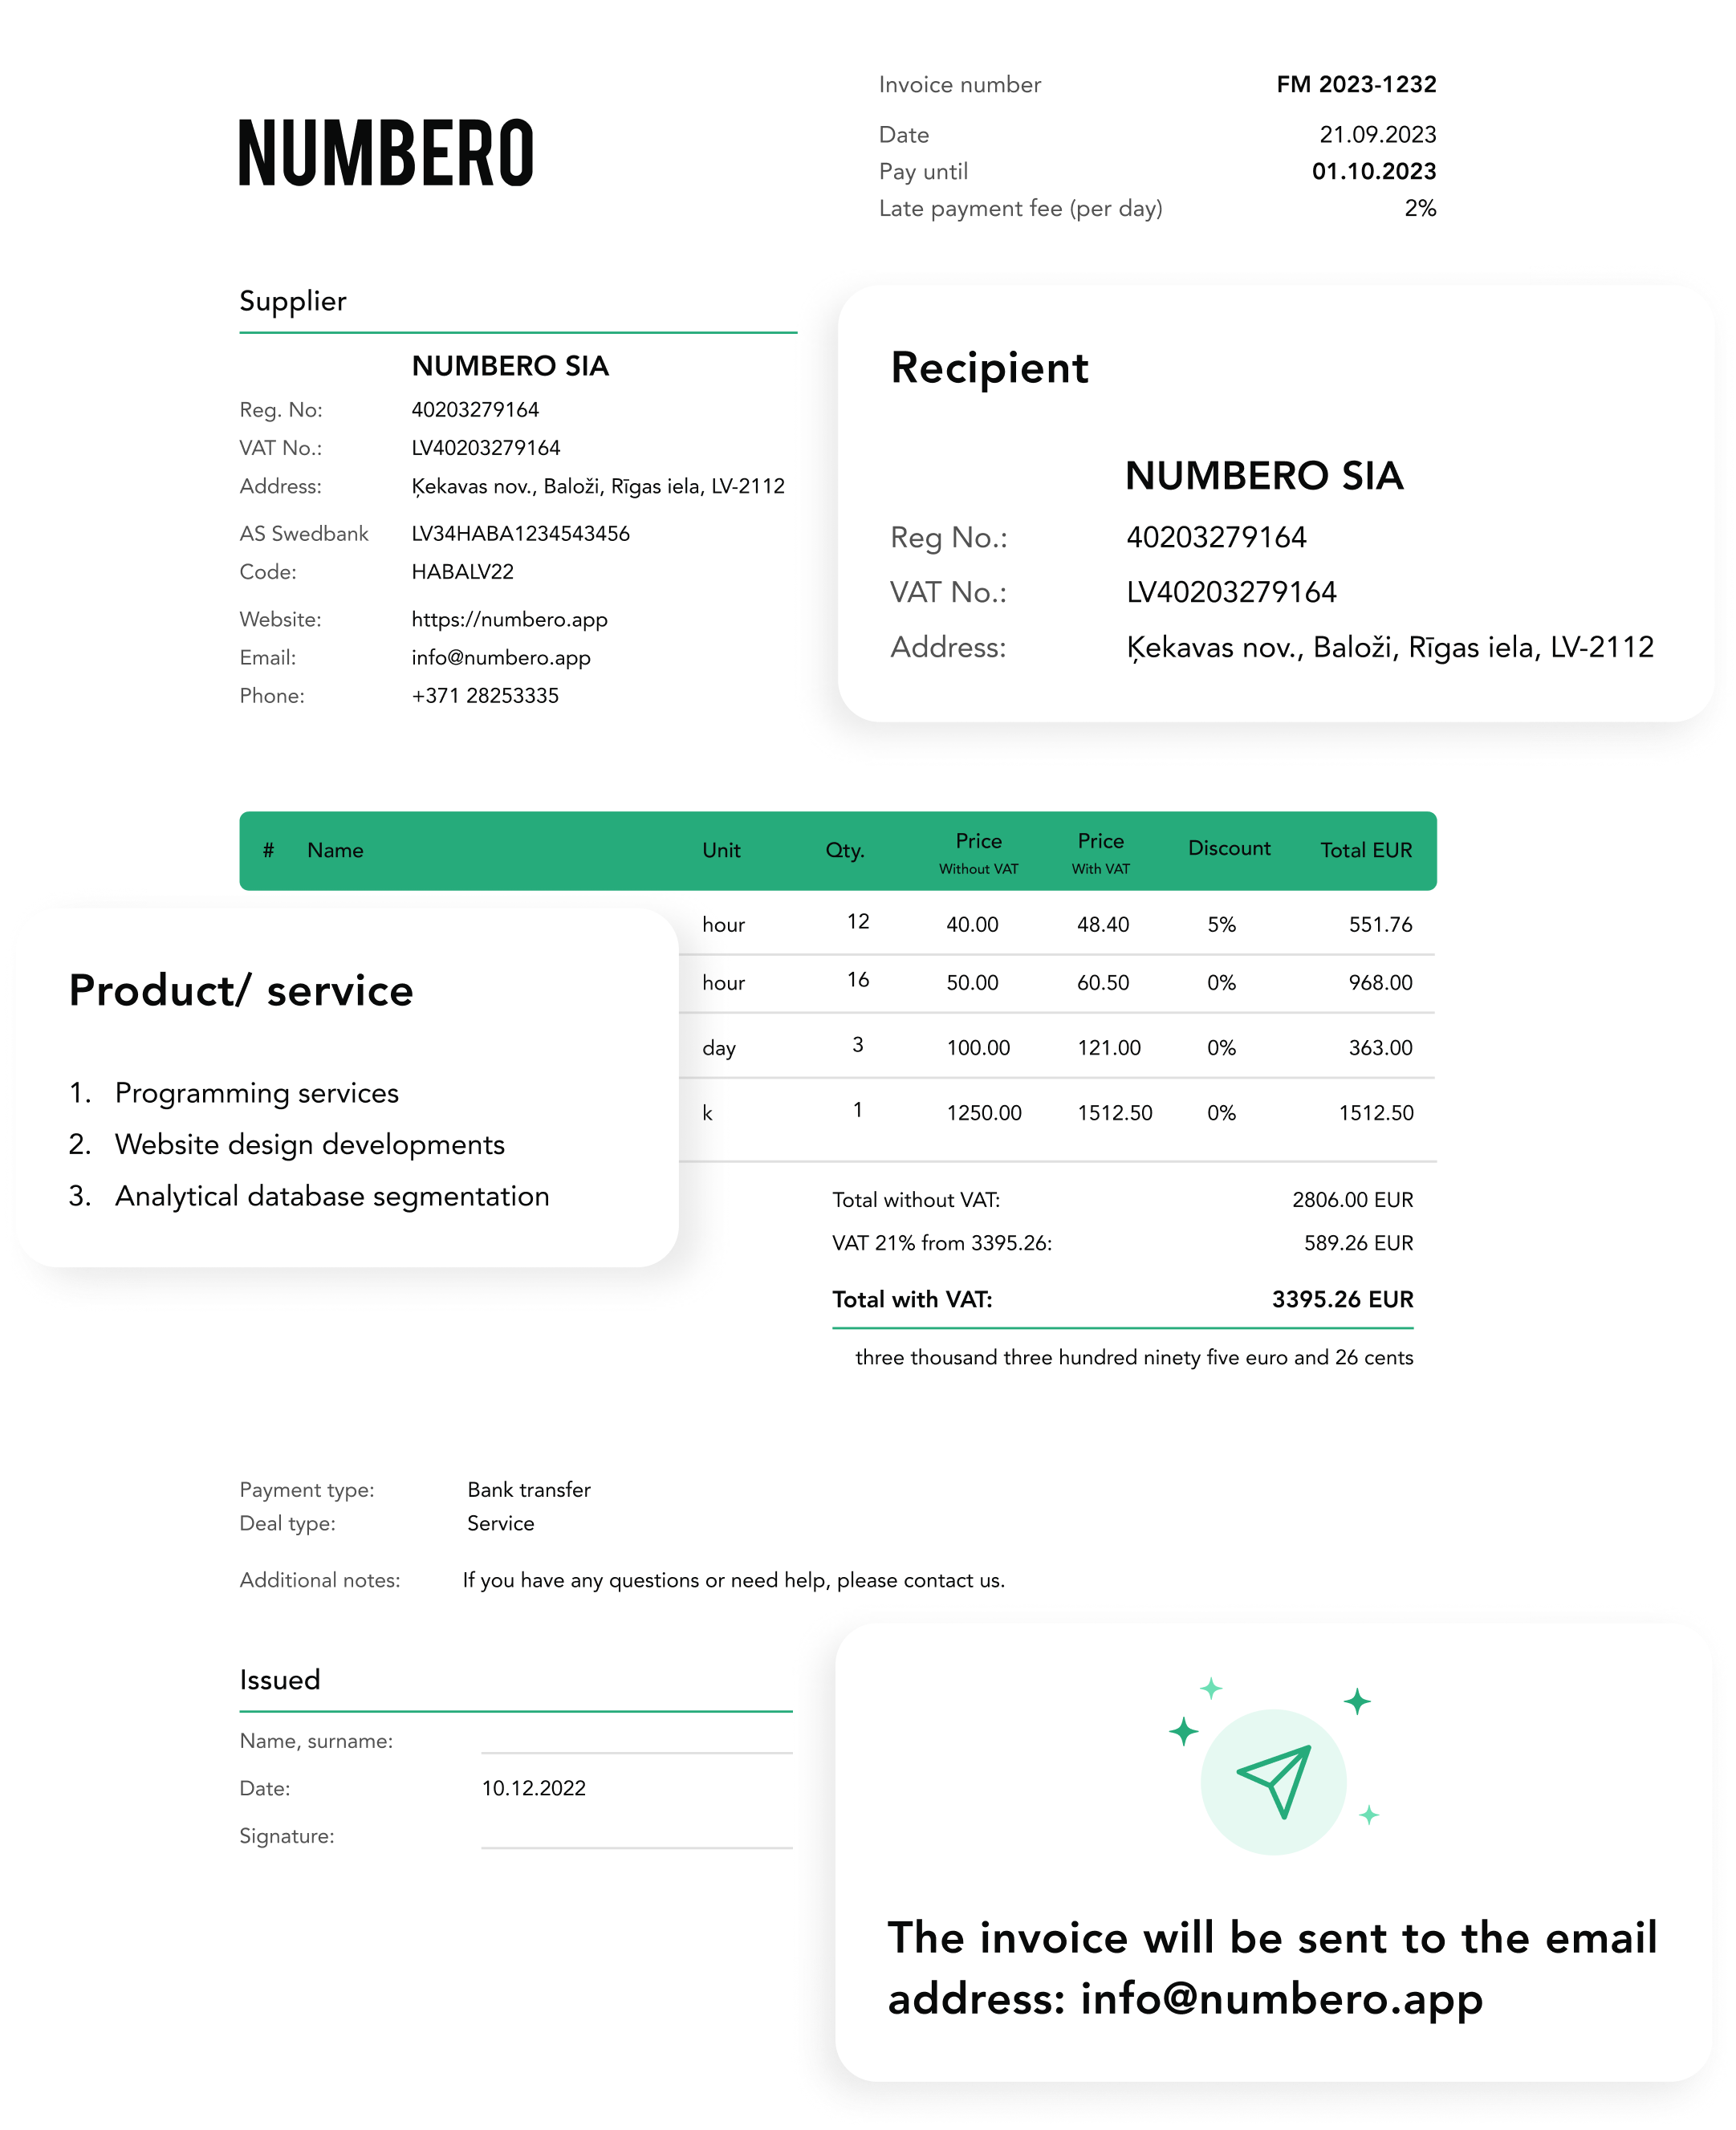1736x2130 pixels.
Task: Click the late payment fee 2% value
Action: pyautogui.click(x=1420, y=208)
